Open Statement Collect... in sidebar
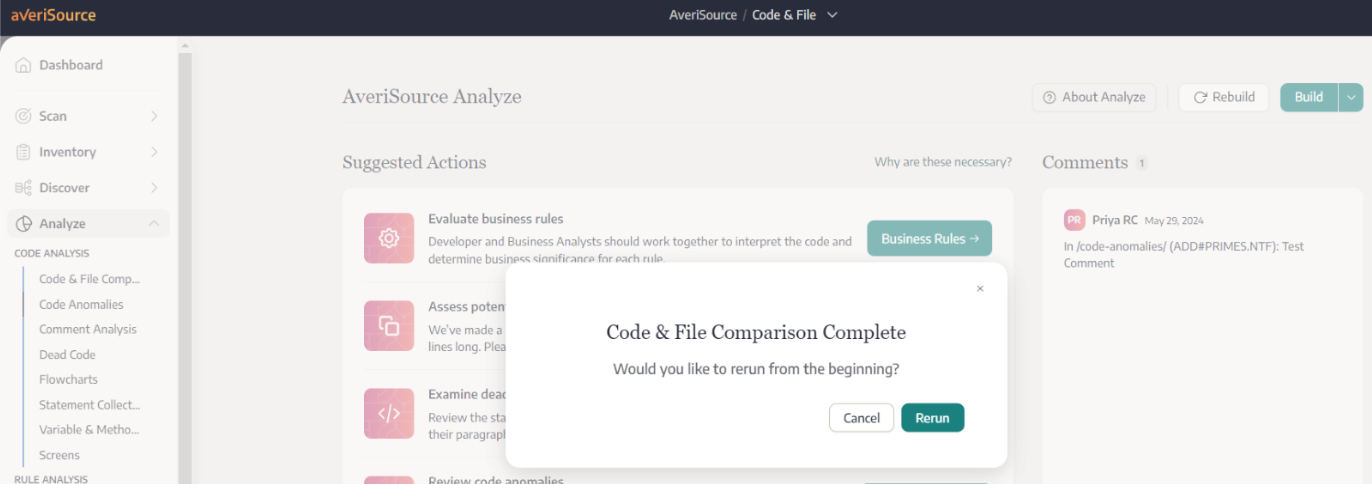This screenshot has width=1372, height=484. pos(90,405)
